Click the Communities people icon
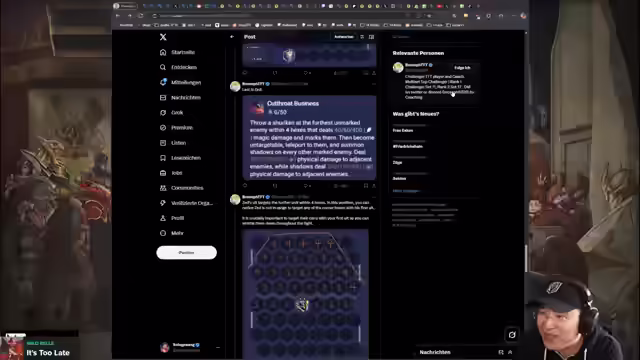 (x=163, y=188)
